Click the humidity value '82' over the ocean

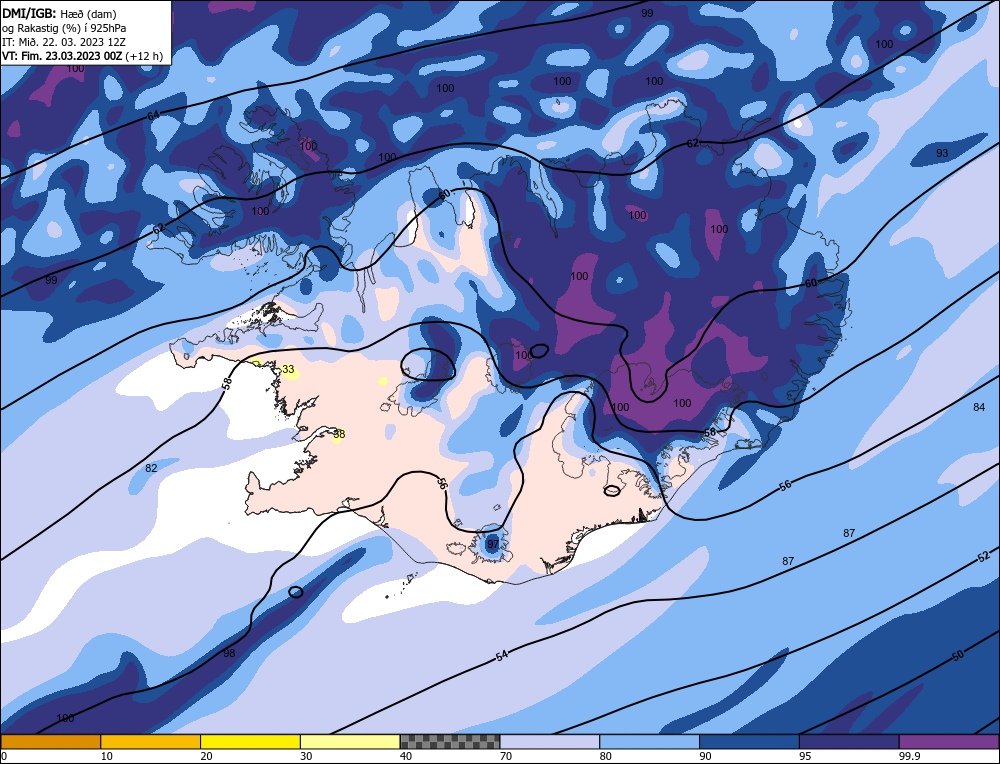click(151, 468)
